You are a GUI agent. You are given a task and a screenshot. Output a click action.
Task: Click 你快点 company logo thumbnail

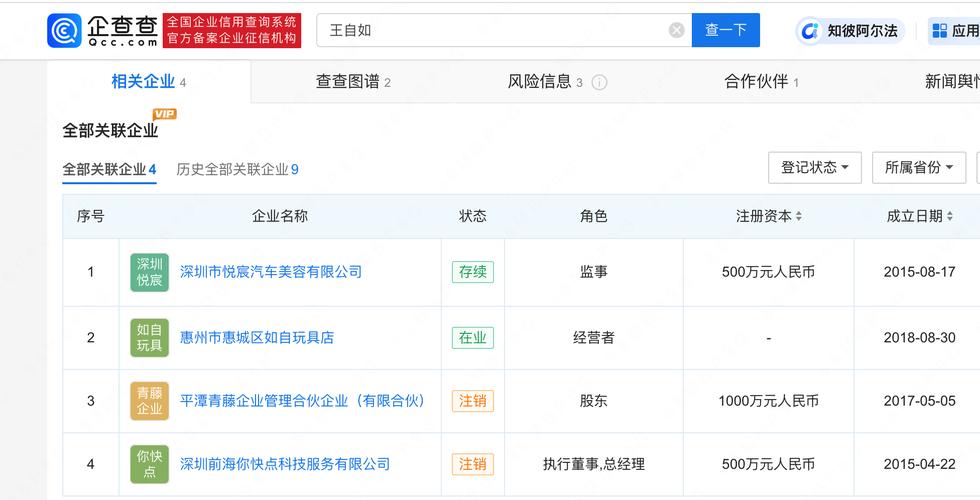[149, 464]
